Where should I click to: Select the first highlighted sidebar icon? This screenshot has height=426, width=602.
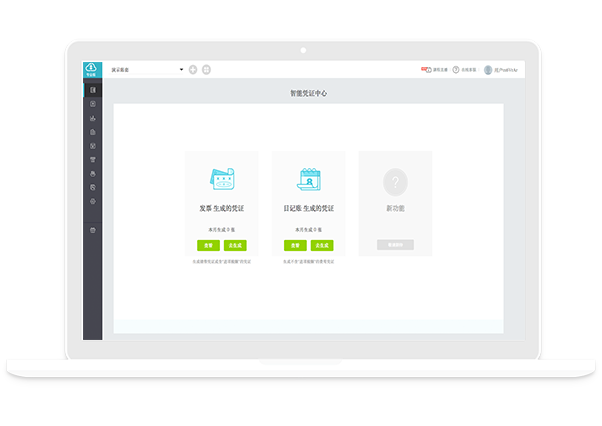[x=93, y=90]
